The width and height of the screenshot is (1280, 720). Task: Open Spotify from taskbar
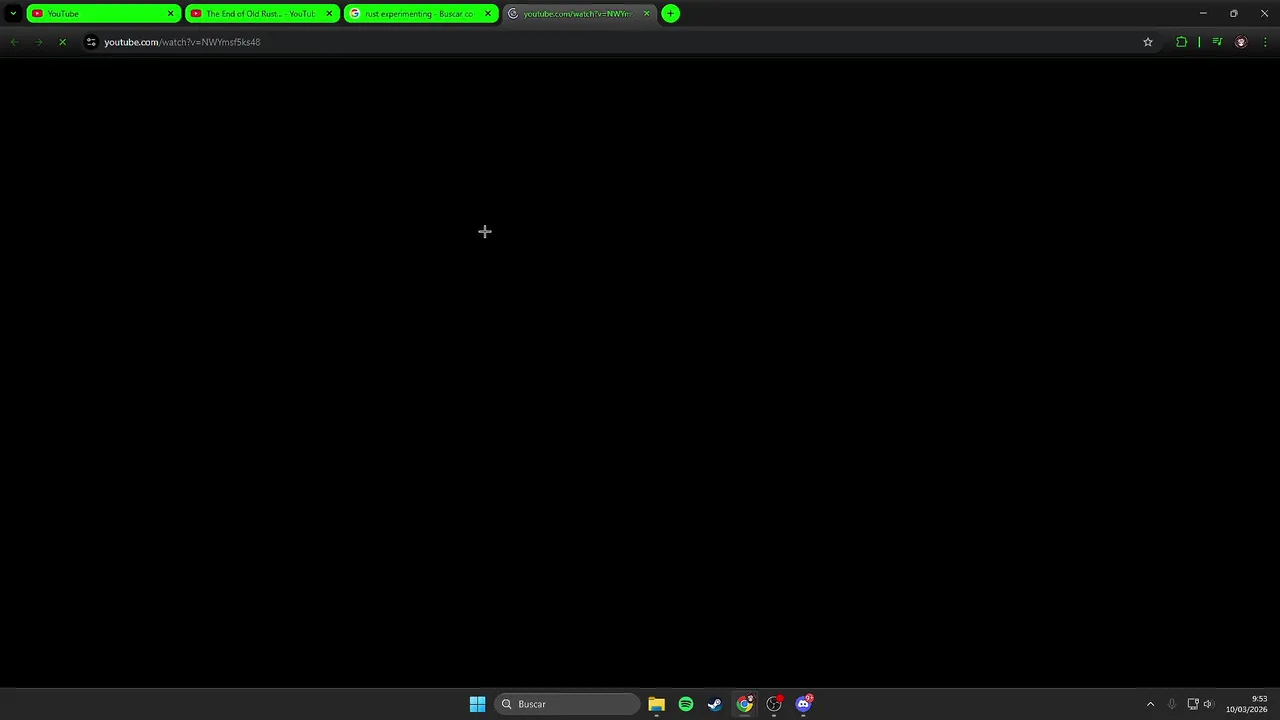coord(685,704)
